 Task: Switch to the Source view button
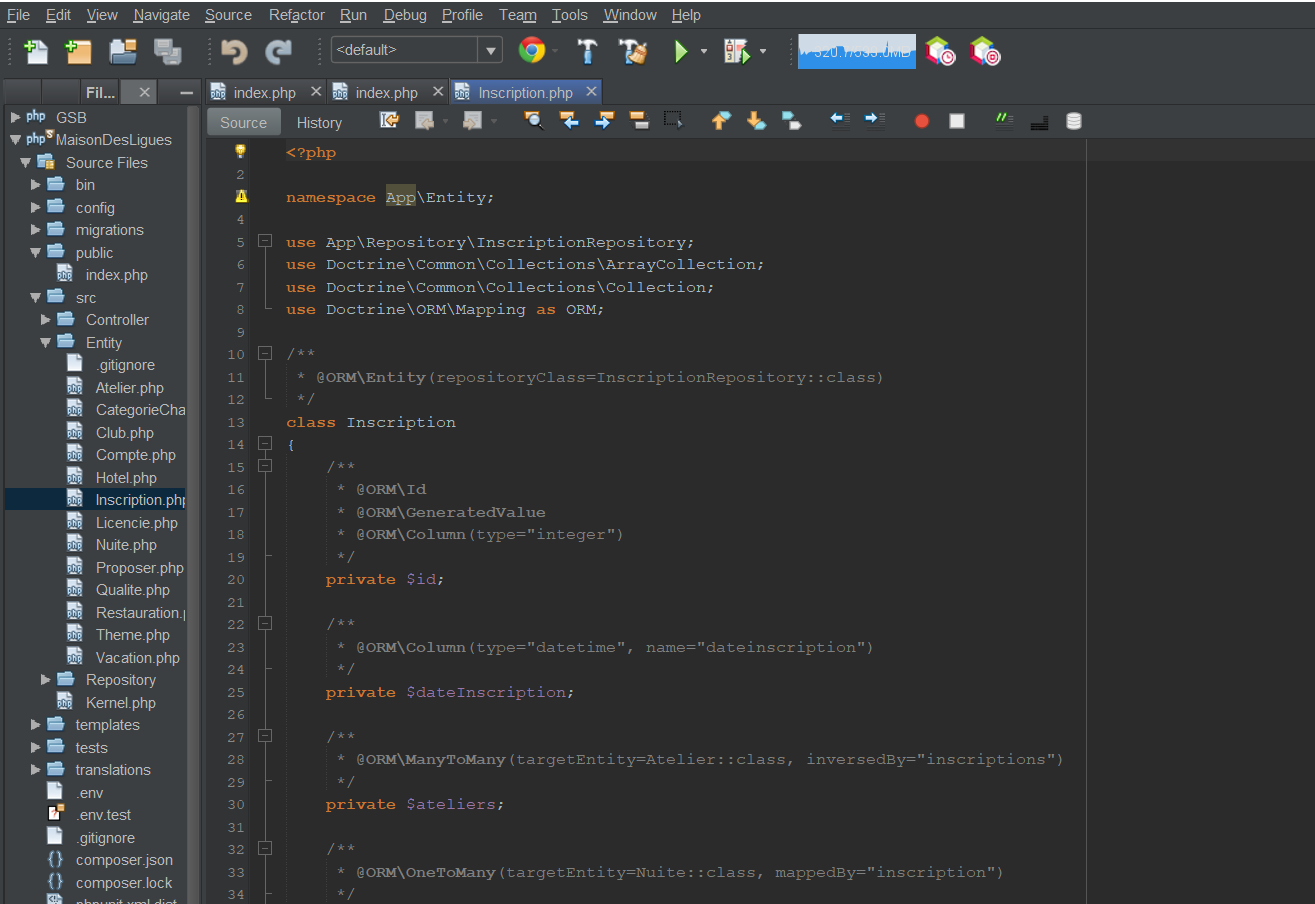[244, 122]
